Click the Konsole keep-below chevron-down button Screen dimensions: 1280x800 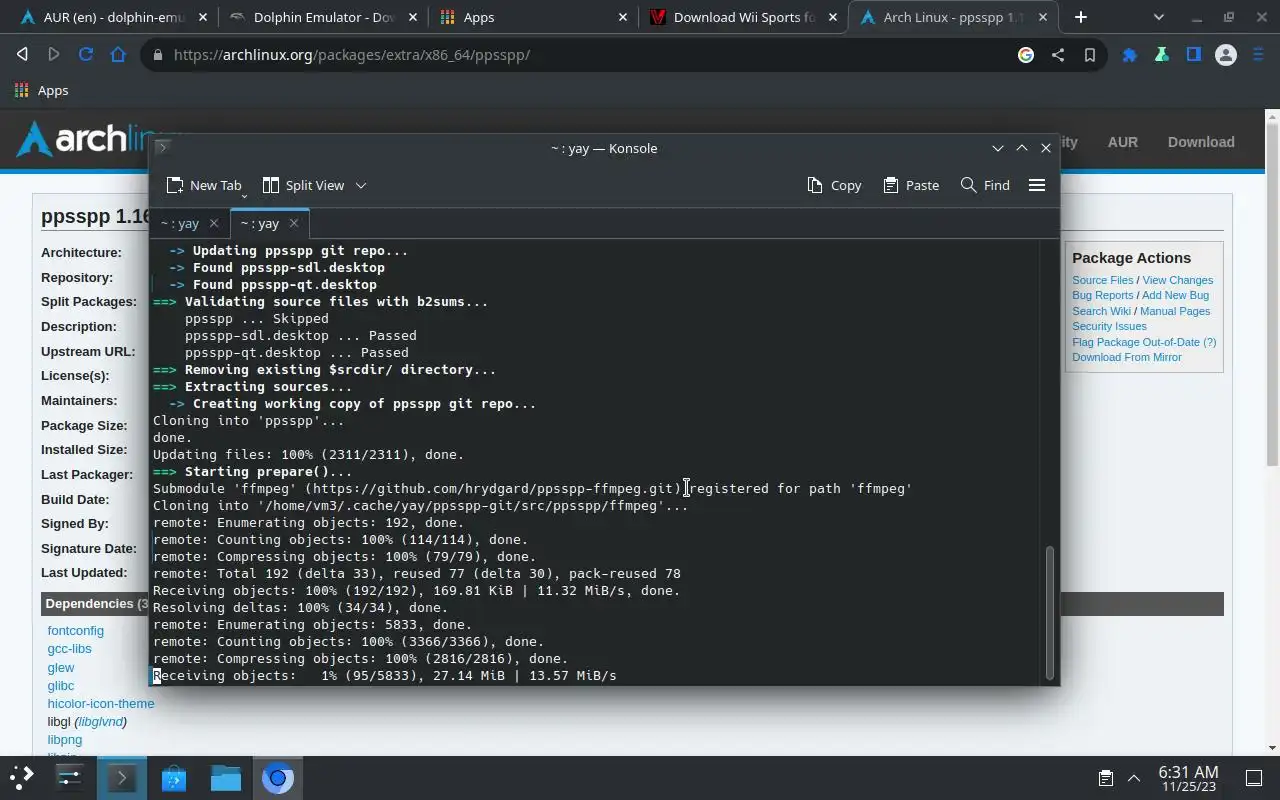coord(997,148)
